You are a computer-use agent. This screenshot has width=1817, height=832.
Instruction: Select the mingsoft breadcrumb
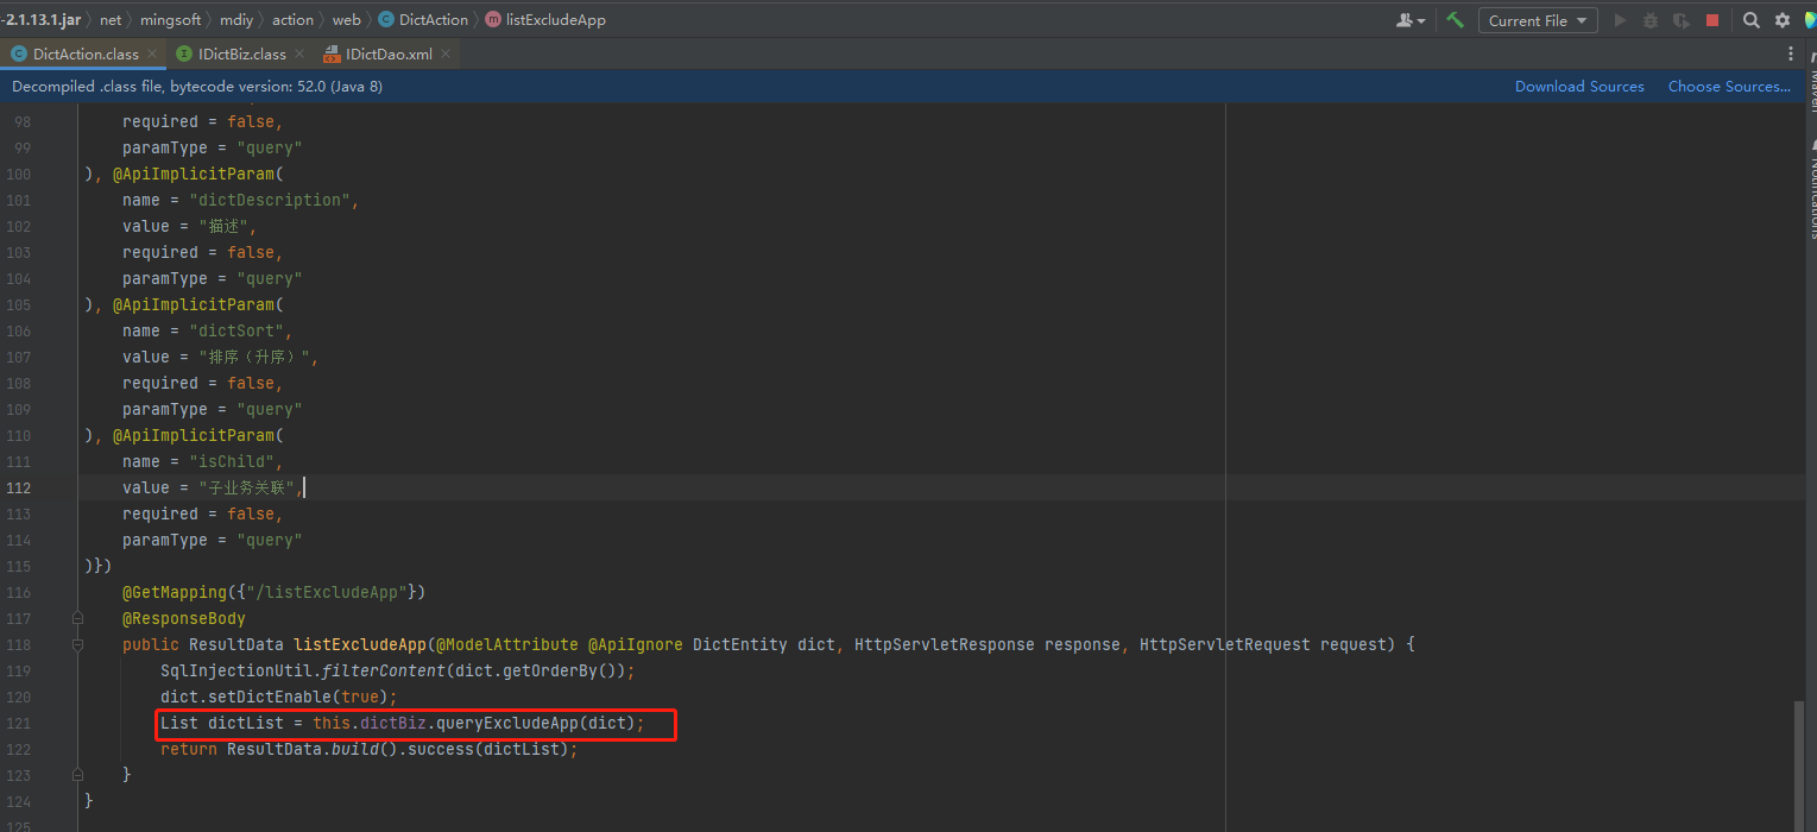click(170, 20)
